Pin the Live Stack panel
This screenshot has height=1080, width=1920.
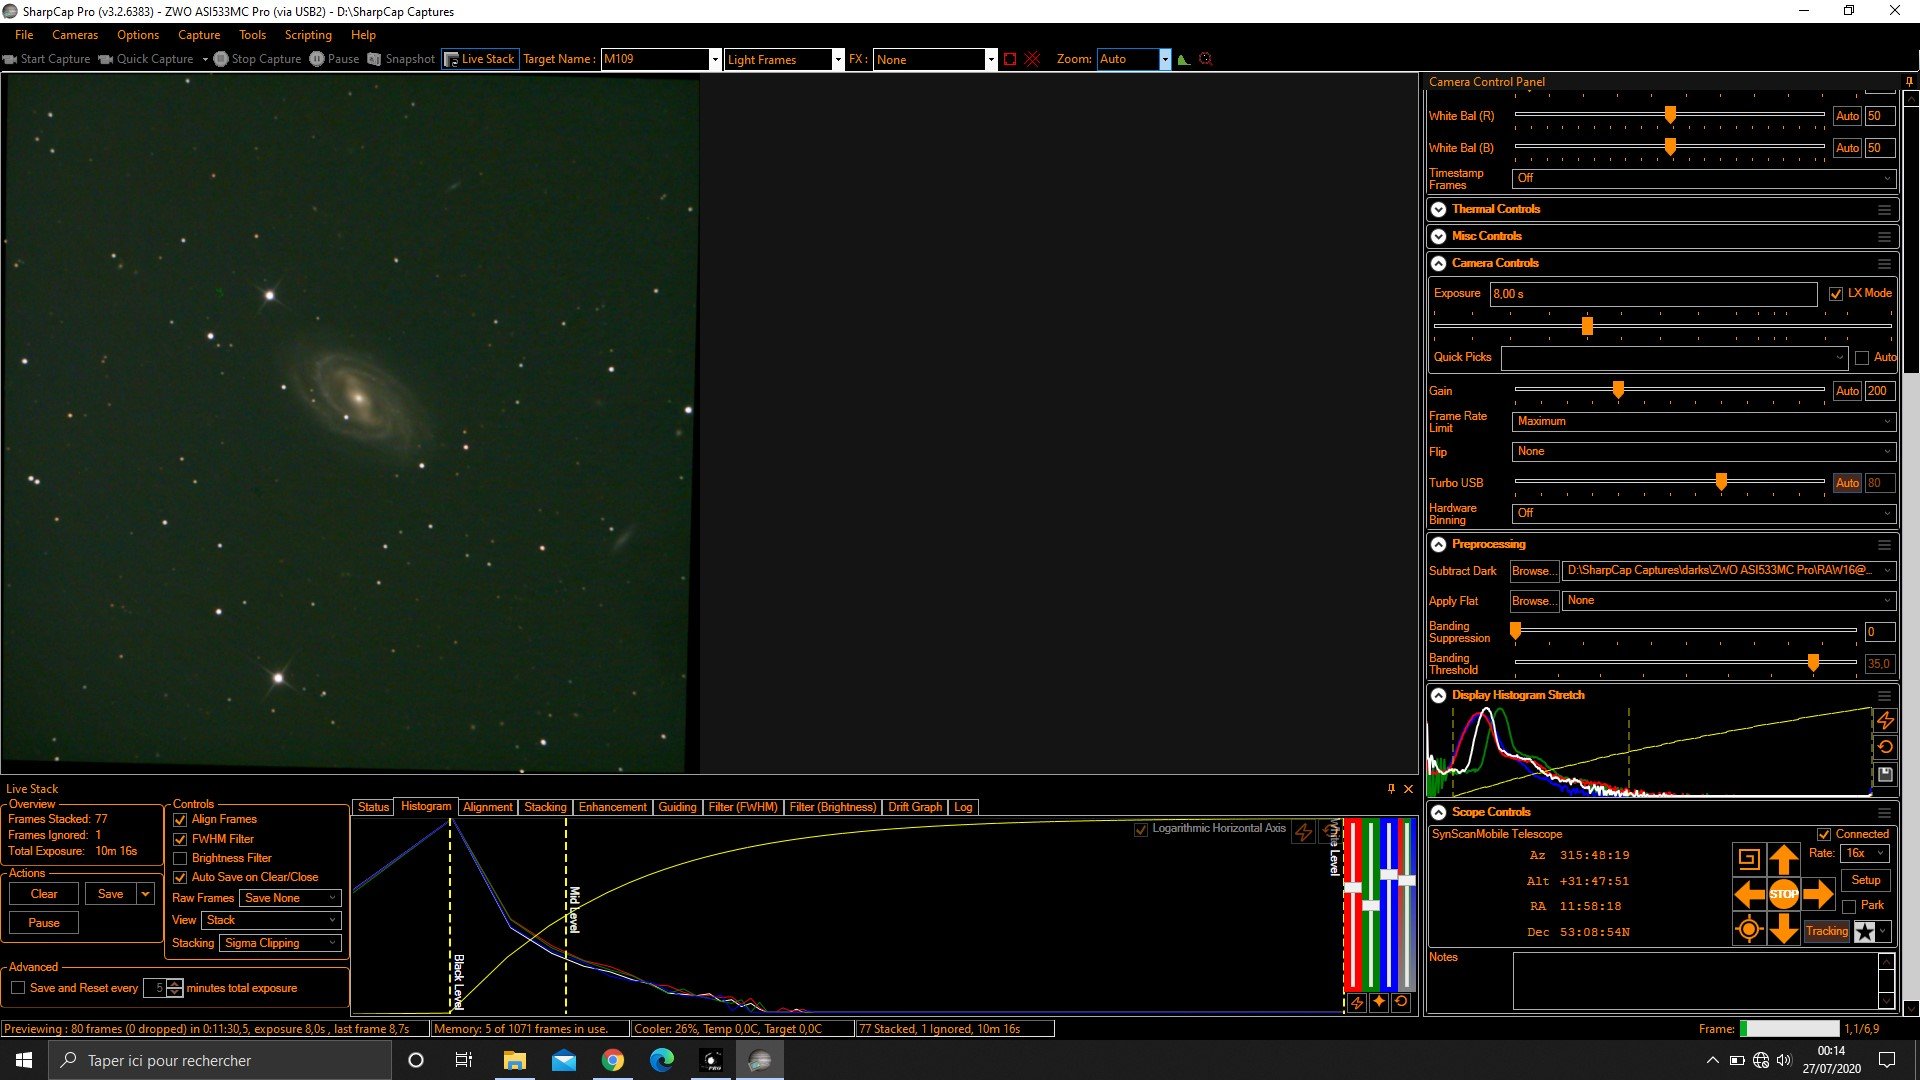pyautogui.click(x=1391, y=789)
